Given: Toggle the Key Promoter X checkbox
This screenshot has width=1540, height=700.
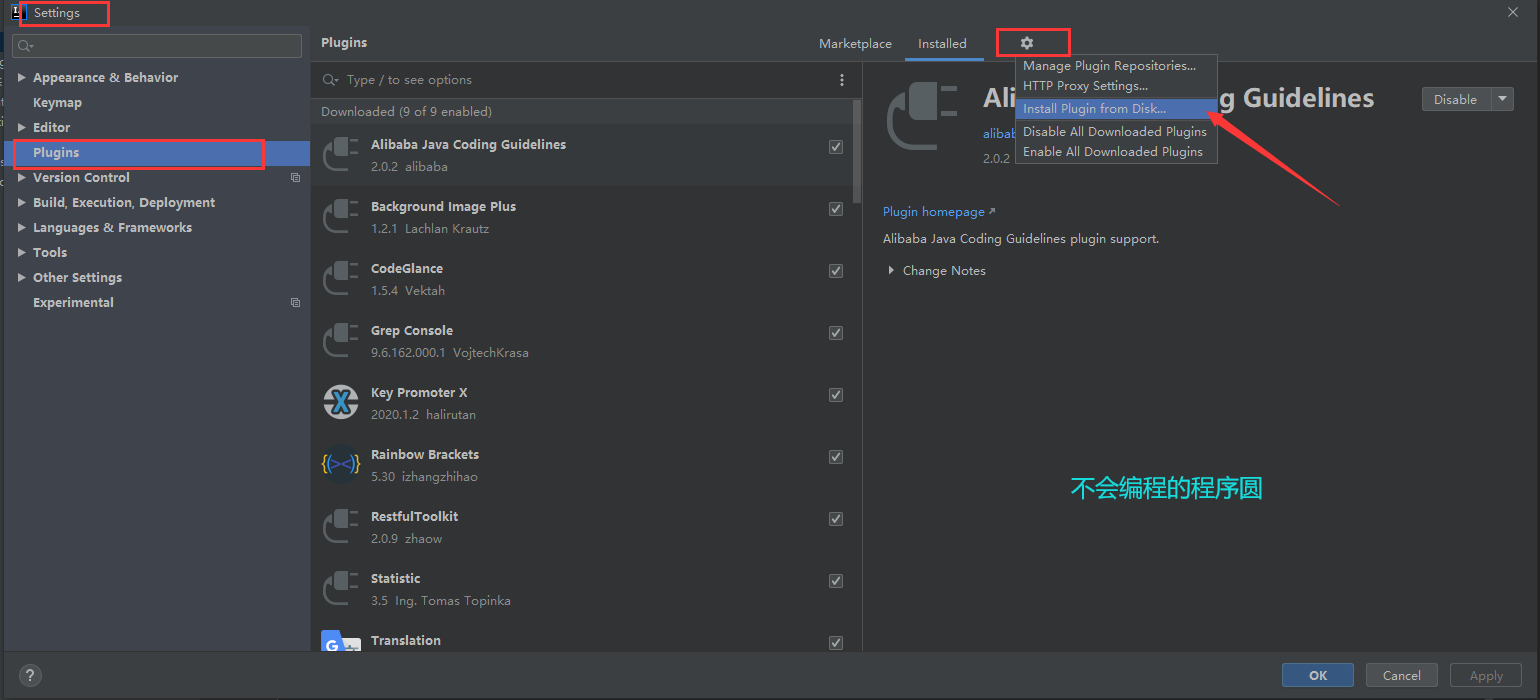Looking at the screenshot, I should pyautogui.click(x=836, y=395).
